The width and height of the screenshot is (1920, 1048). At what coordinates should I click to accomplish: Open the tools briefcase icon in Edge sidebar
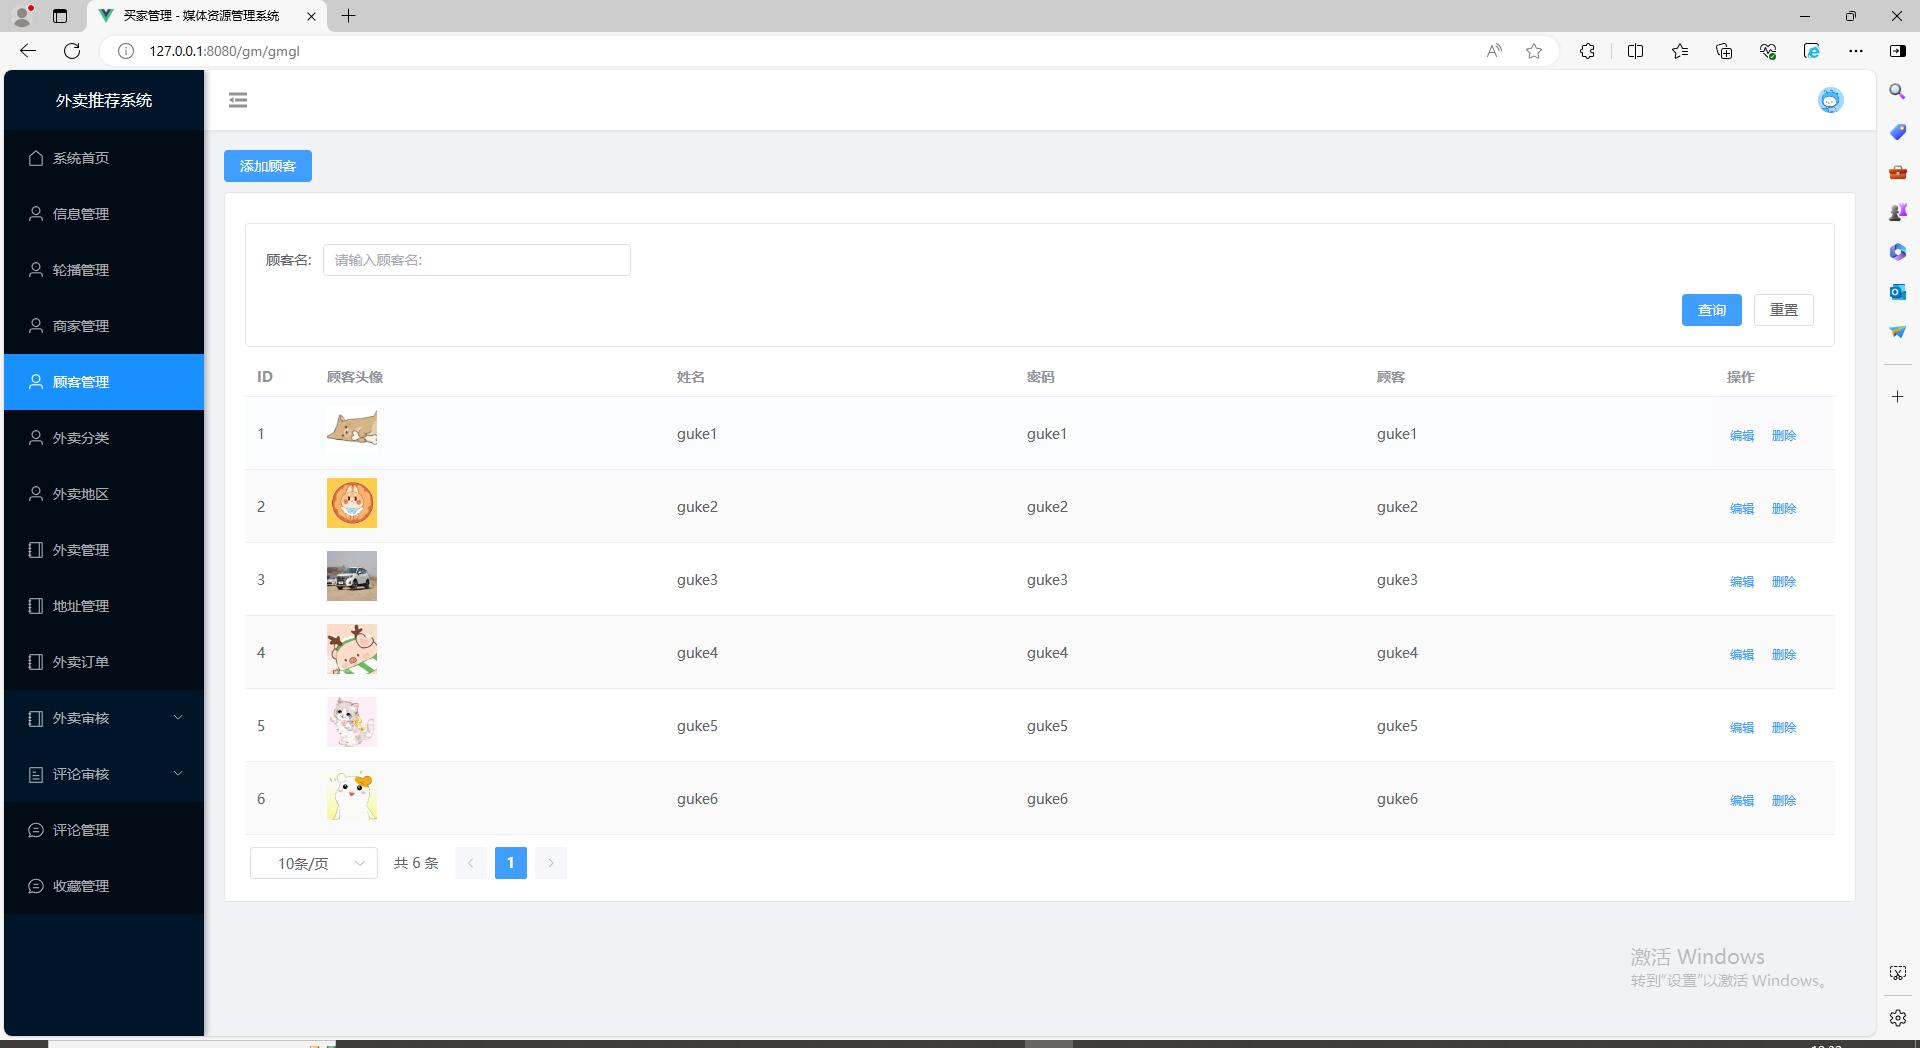pyautogui.click(x=1898, y=172)
